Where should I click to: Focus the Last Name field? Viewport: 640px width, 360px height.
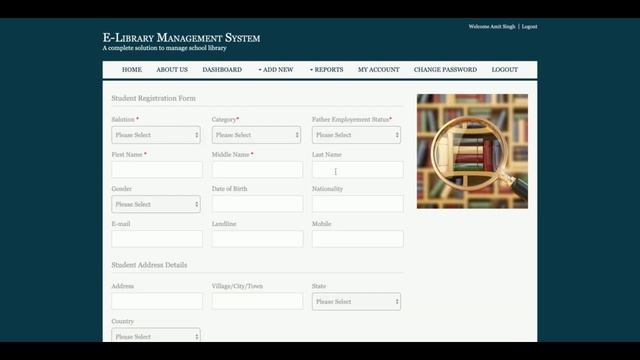358,169
